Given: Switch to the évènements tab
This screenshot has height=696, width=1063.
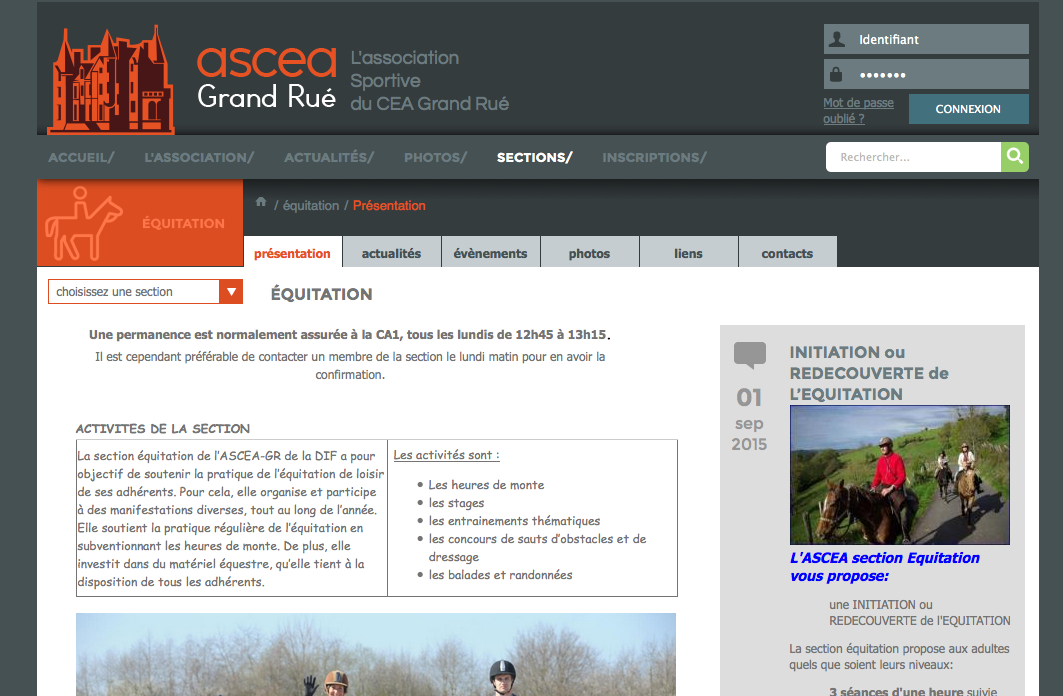Looking at the screenshot, I should click(x=490, y=254).
